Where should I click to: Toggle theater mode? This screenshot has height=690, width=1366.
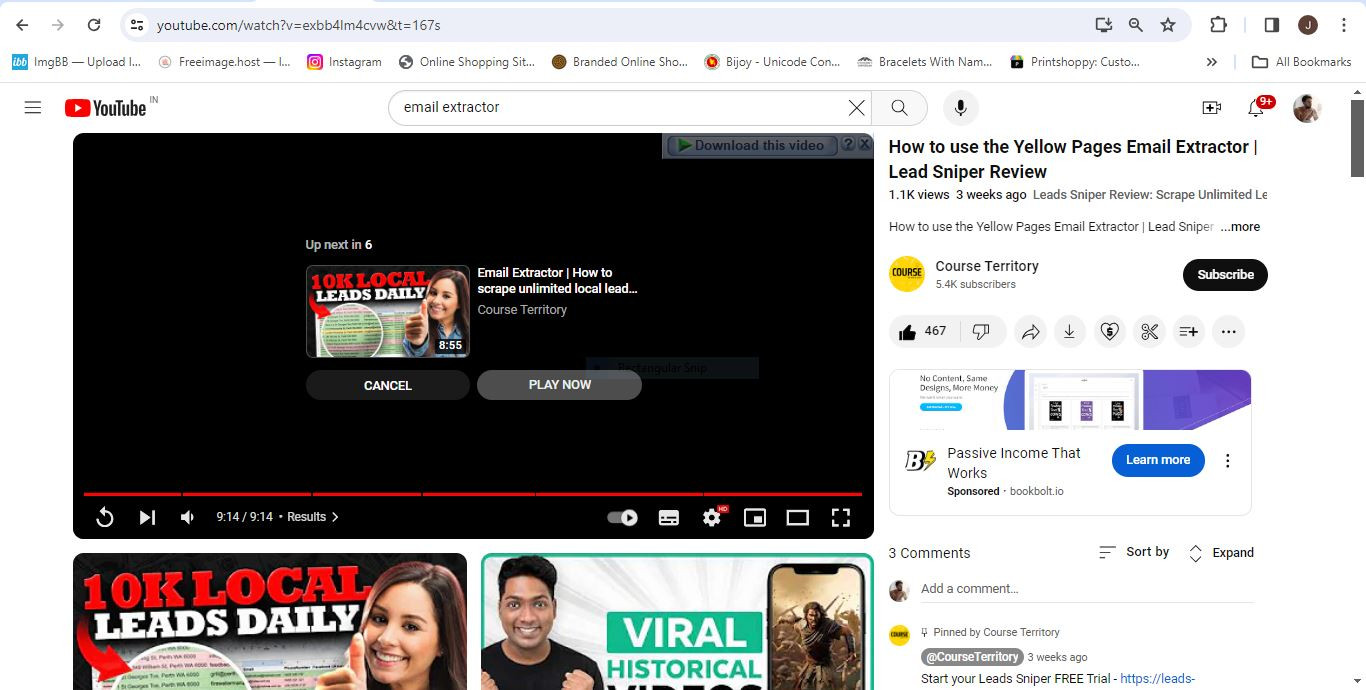[797, 517]
